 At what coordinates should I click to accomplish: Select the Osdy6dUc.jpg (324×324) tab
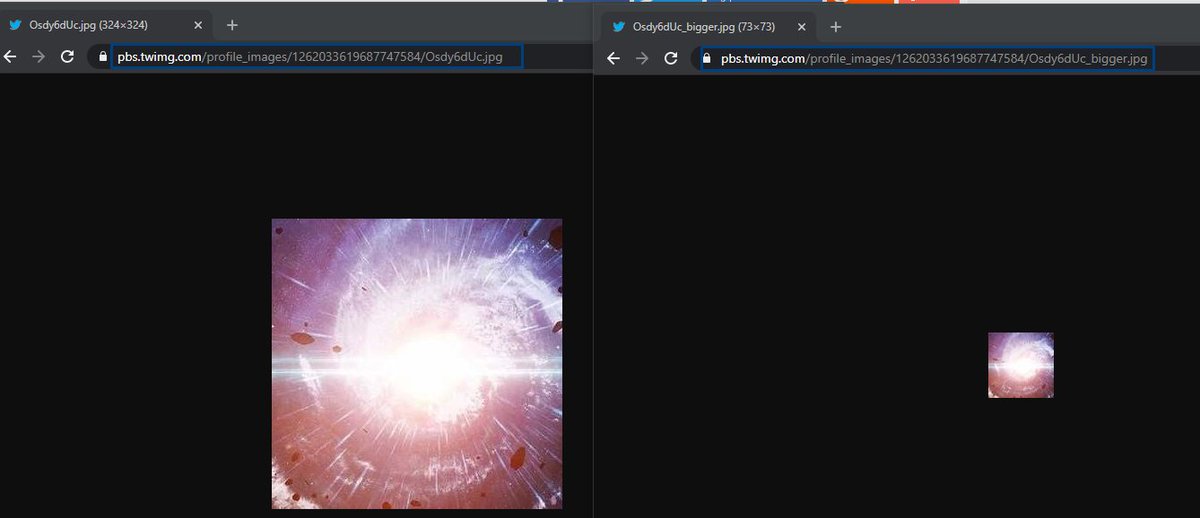pyautogui.click(x=107, y=25)
